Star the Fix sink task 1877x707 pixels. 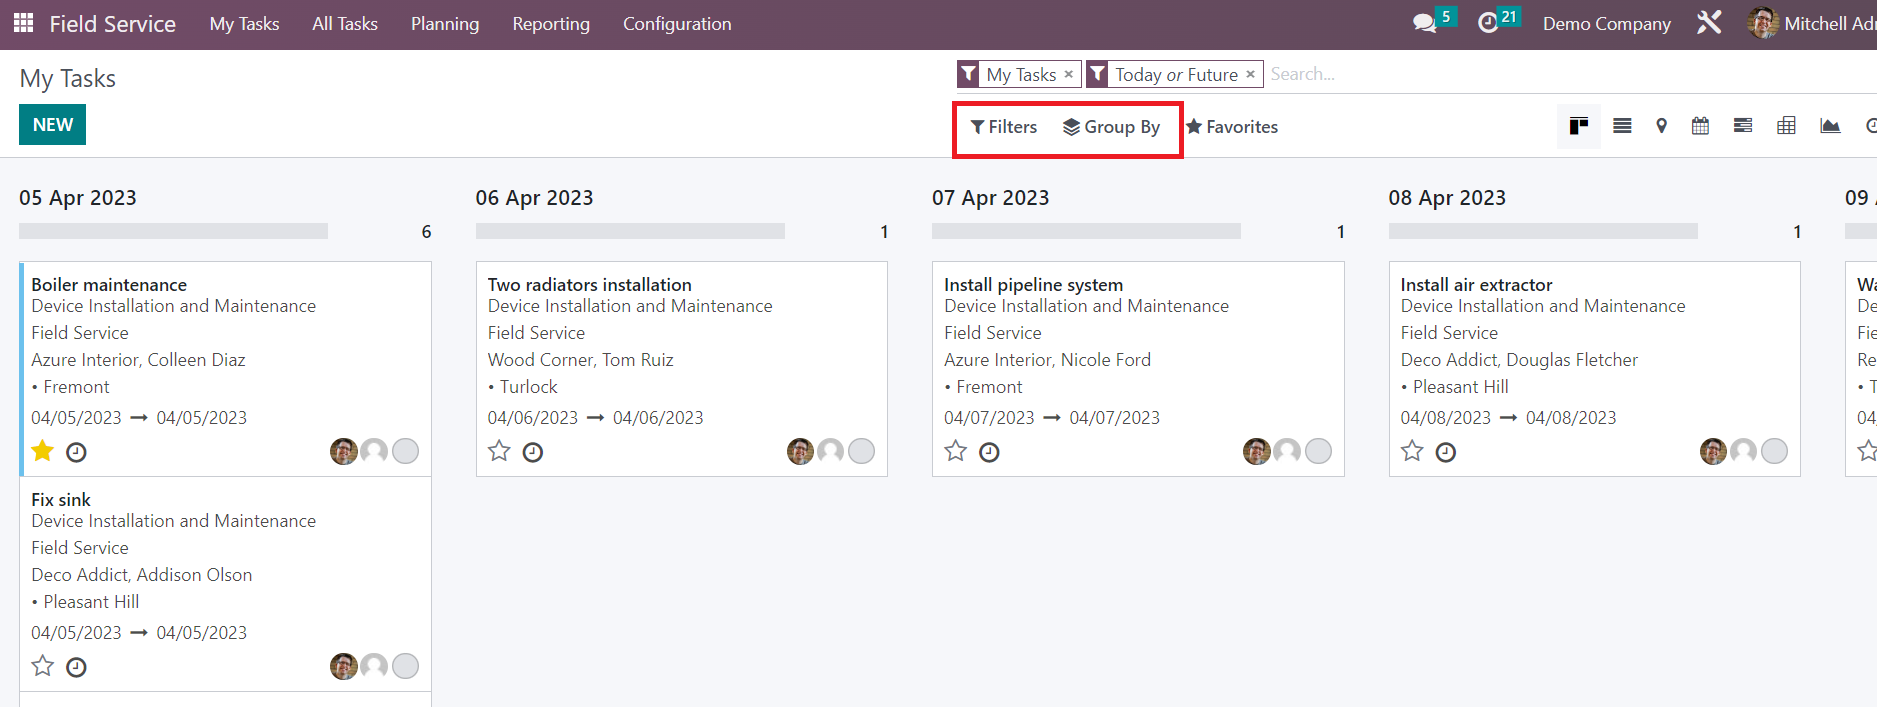click(42, 666)
